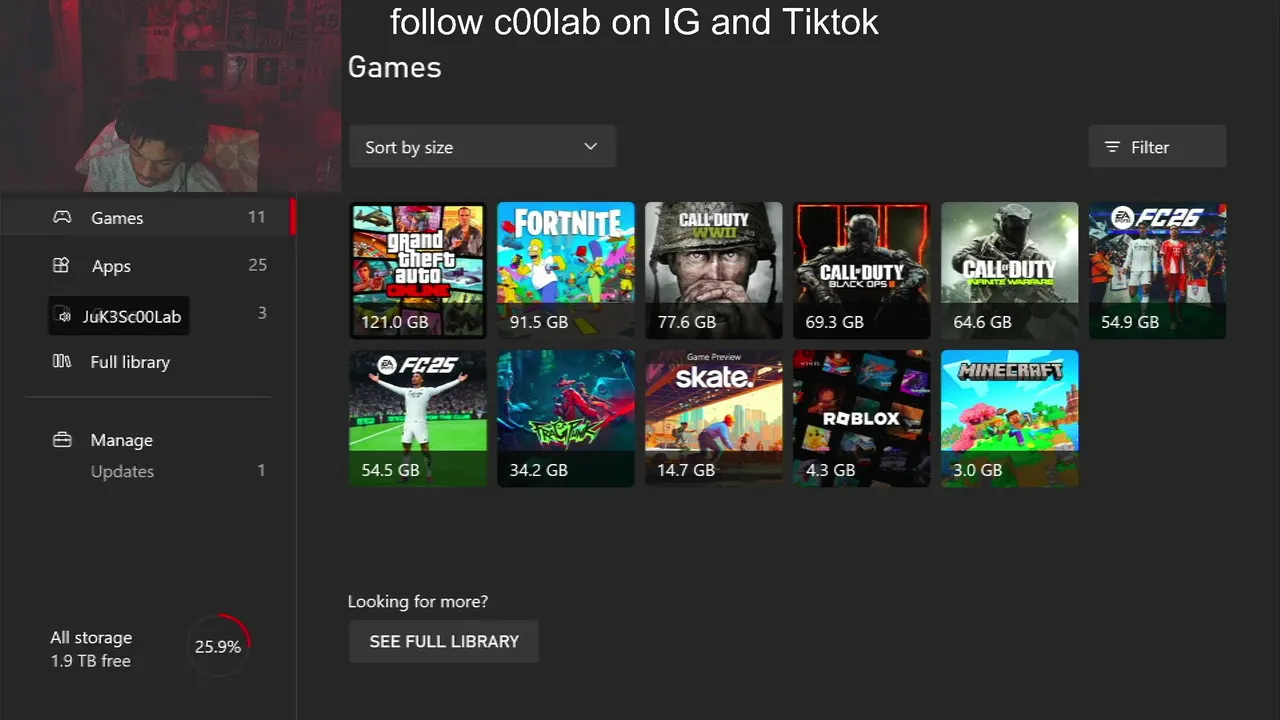Screen dimensions: 1280x720
Task: Click the Filter lines icon
Action: (1112, 147)
